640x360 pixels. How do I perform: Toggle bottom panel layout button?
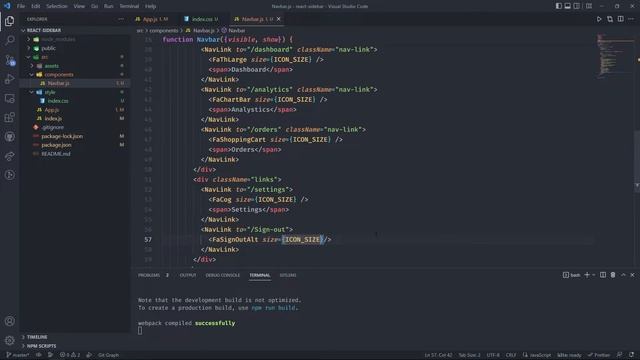567,6
